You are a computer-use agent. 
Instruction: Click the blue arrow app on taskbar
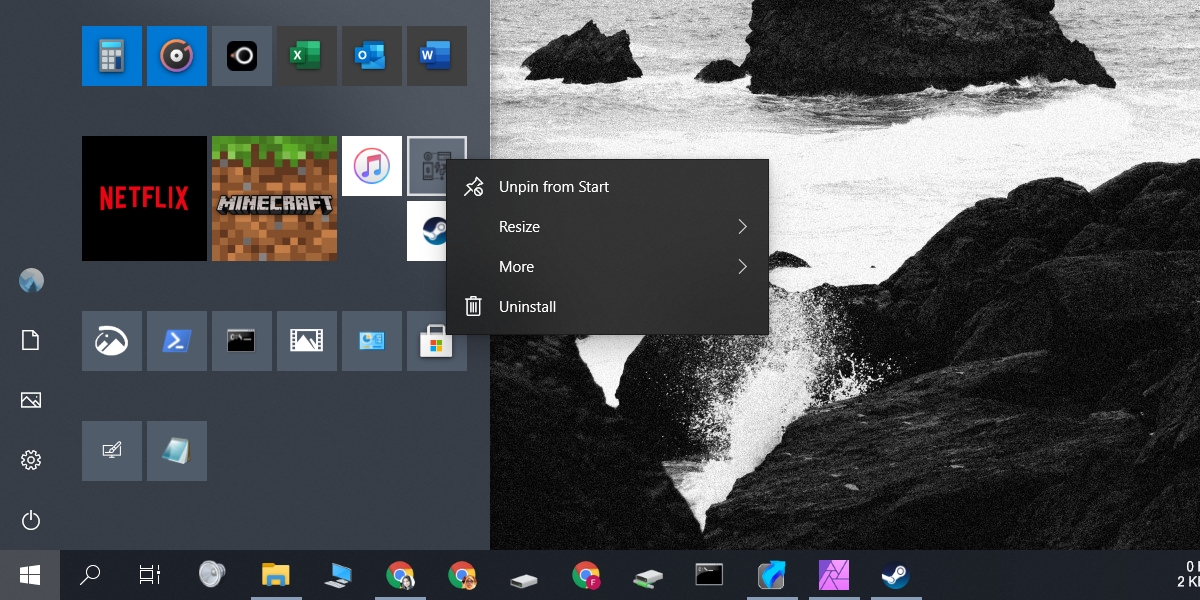[x=771, y=575]
